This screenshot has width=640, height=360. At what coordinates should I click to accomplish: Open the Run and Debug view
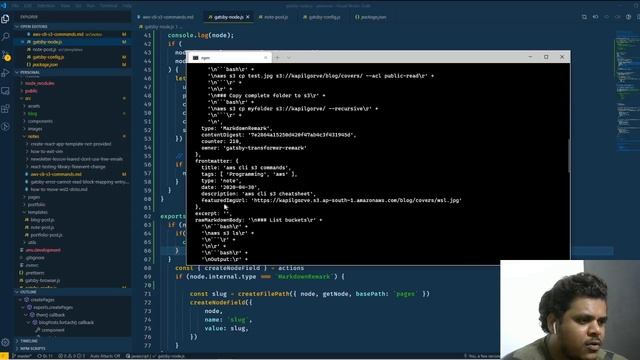5,73
